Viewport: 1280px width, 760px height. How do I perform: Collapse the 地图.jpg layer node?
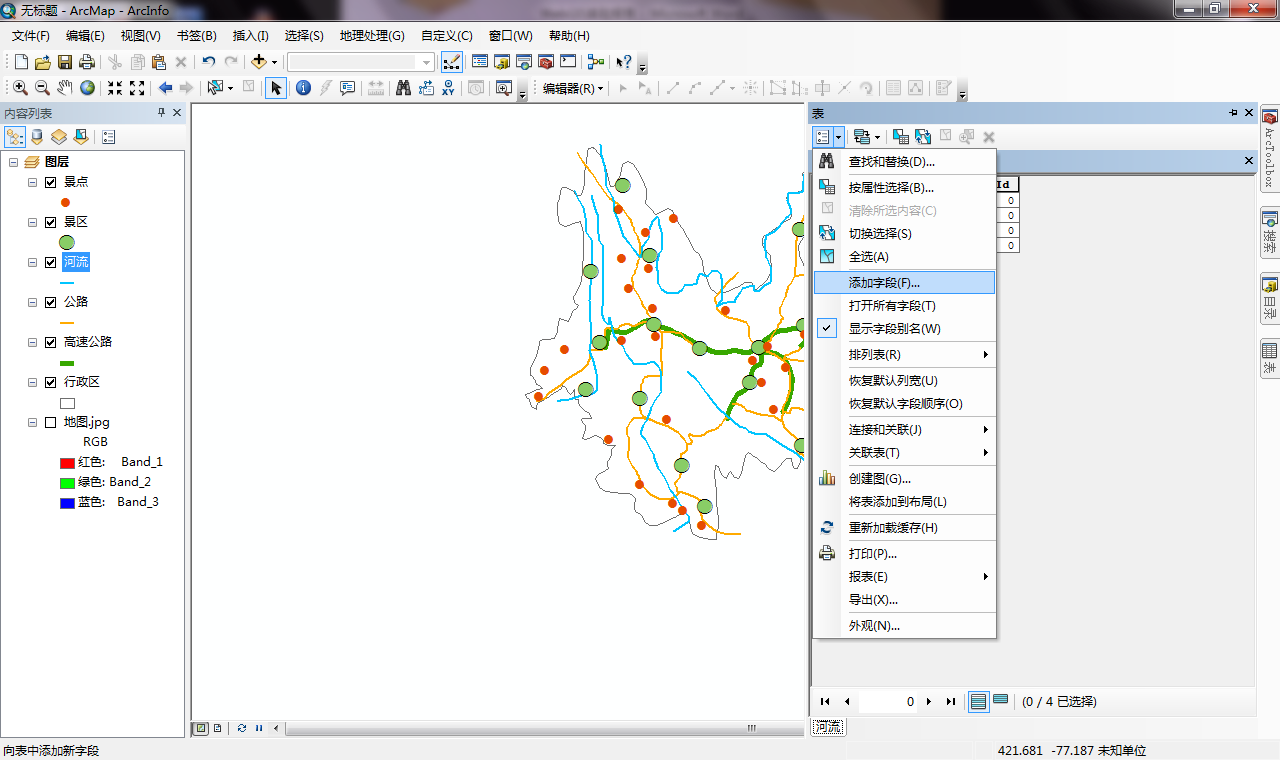click(x=32, y=422)
